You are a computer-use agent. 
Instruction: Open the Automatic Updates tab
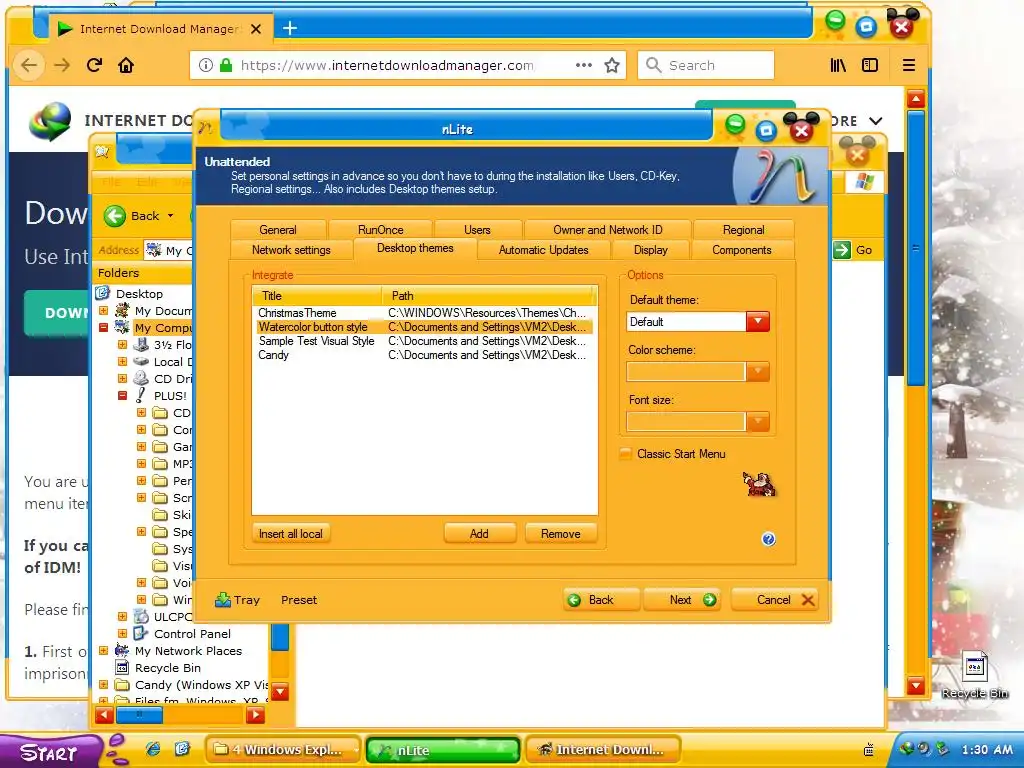coord(543,249)
